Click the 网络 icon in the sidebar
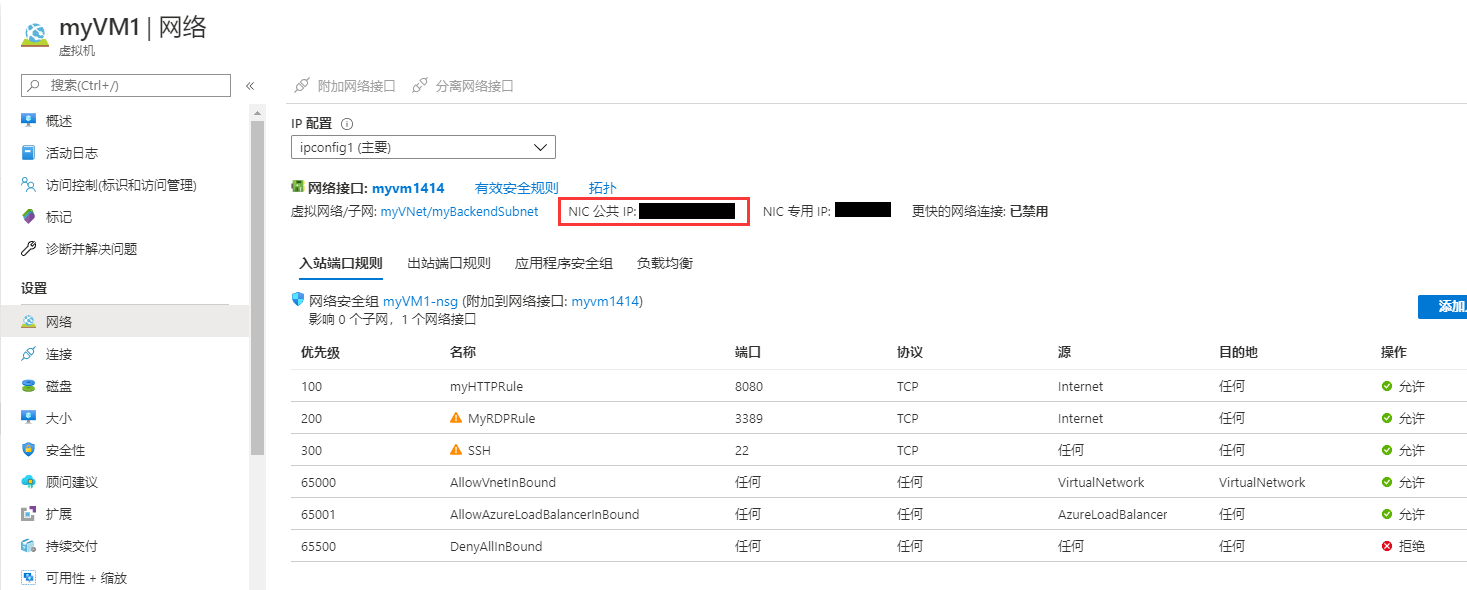Viewport: 1467px width, 590px height. [x=29, y=322]
